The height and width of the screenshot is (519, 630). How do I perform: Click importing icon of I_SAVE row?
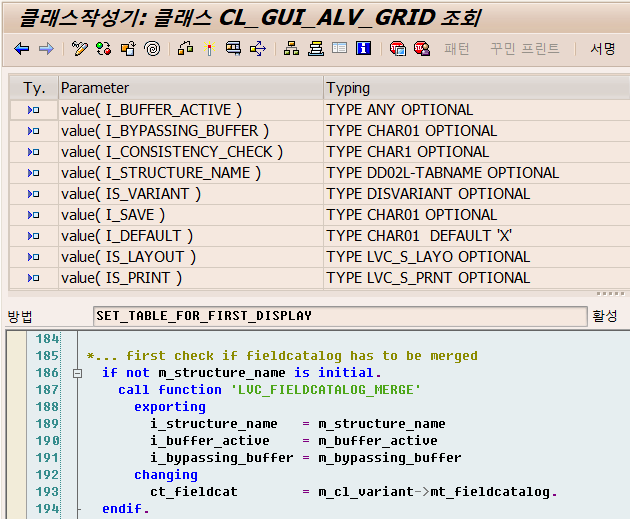coord(33,215)
